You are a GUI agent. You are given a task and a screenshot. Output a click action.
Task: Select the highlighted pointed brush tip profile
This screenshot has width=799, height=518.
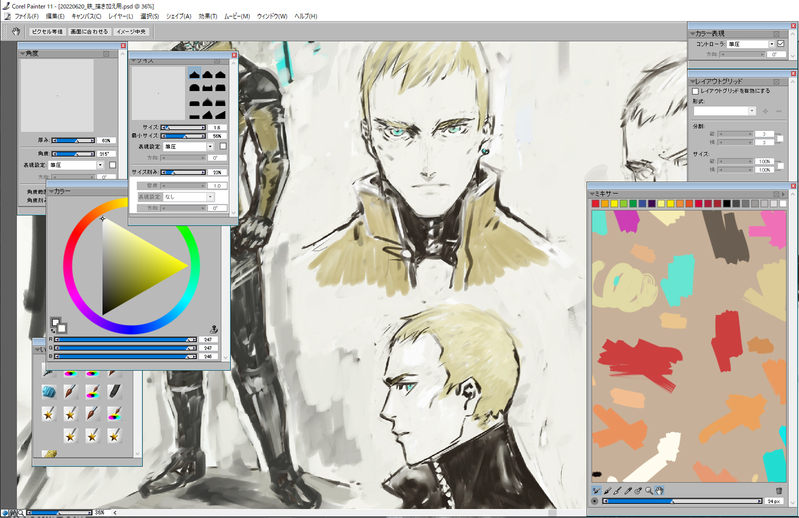pos(194,74)
